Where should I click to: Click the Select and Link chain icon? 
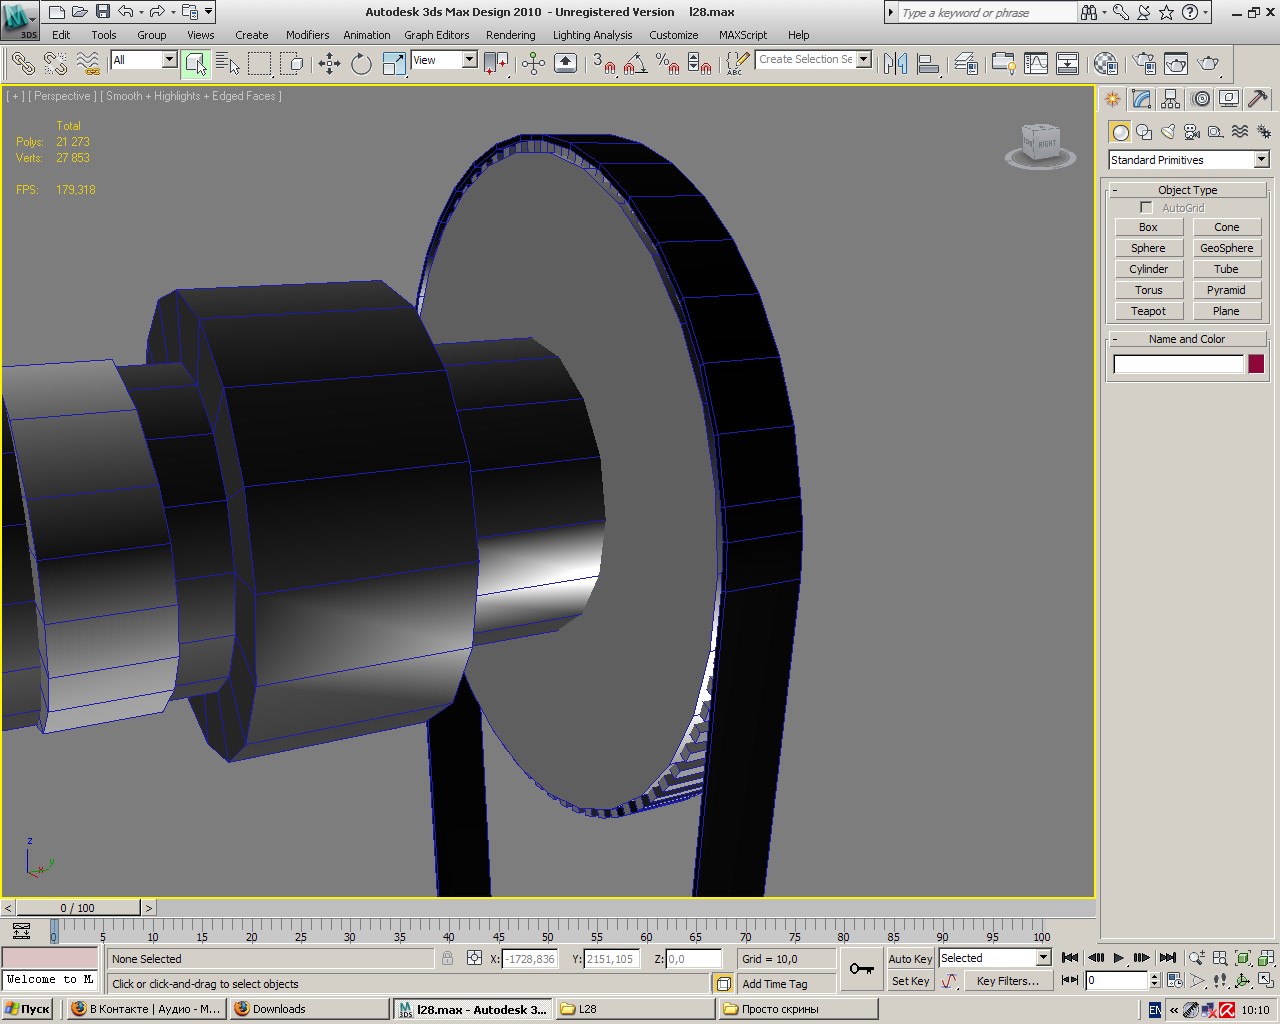[x=22, y=64]
